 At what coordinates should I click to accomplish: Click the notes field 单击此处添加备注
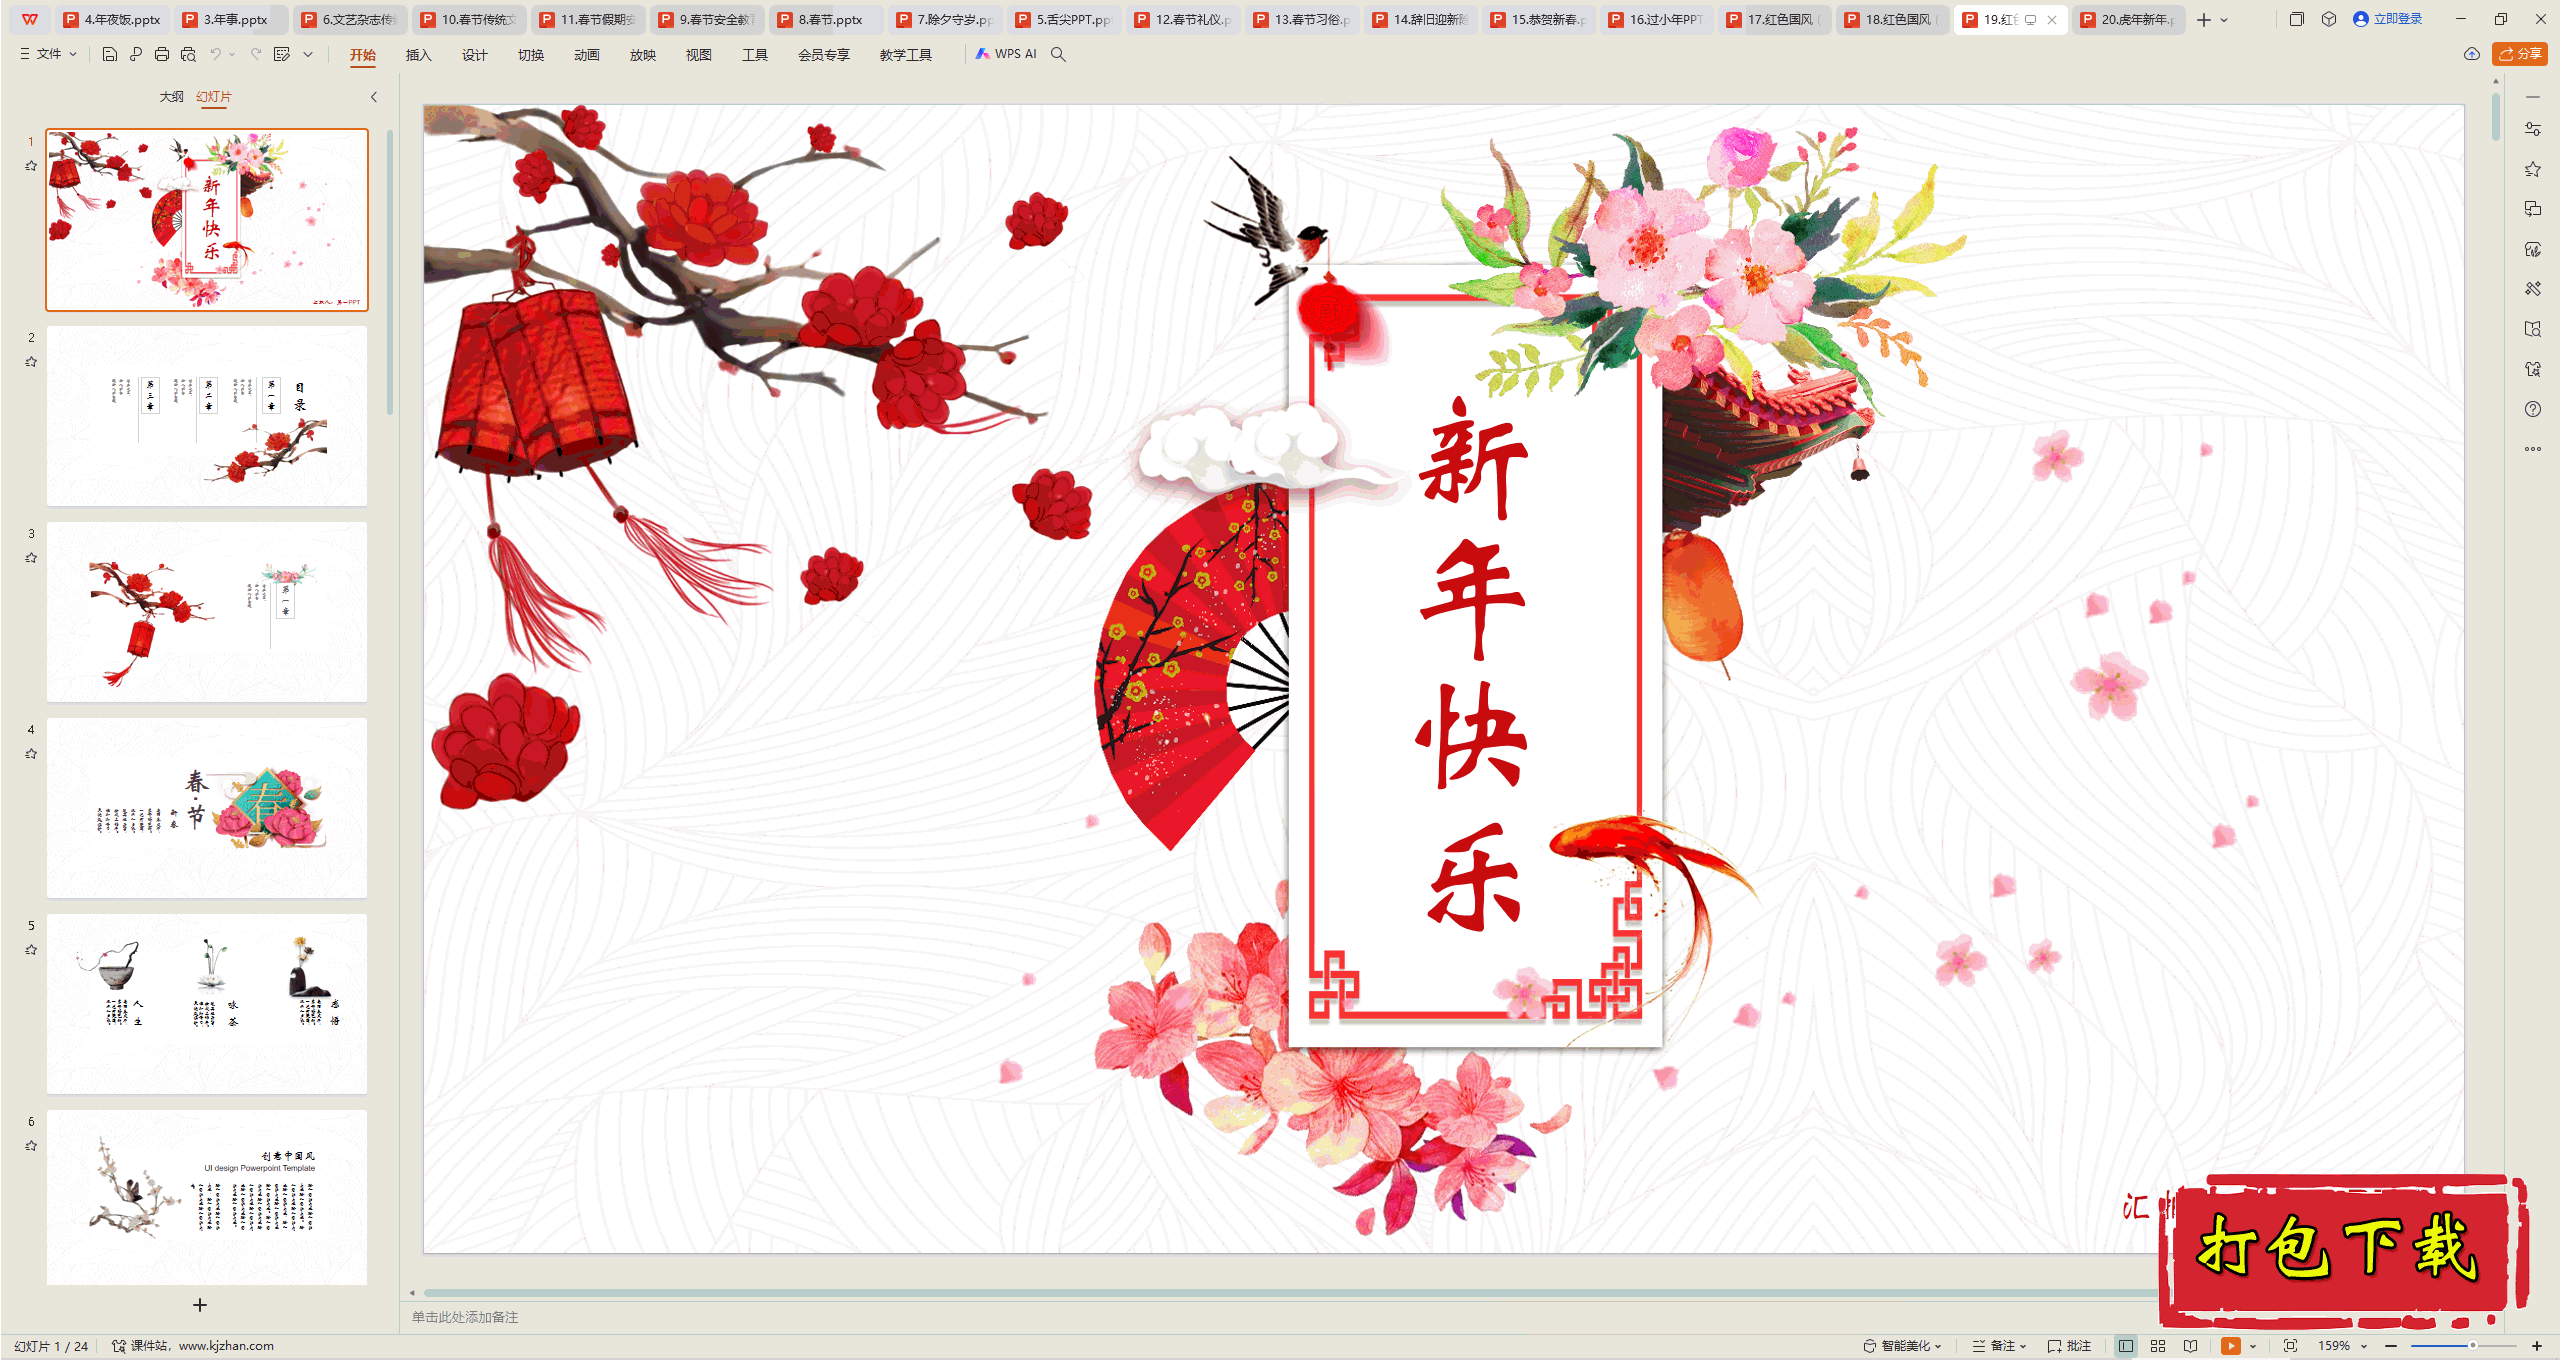(465, 1317)
